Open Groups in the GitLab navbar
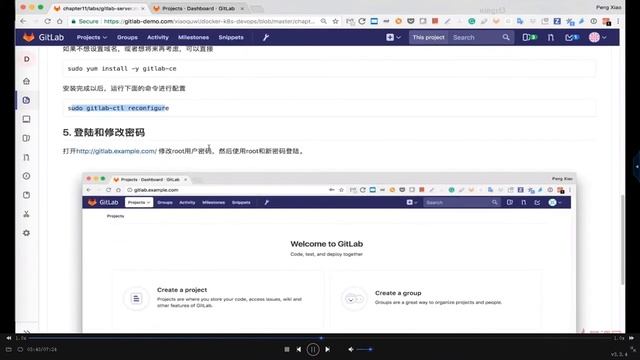Screen dimensions: 640x360 pos(127,37)
